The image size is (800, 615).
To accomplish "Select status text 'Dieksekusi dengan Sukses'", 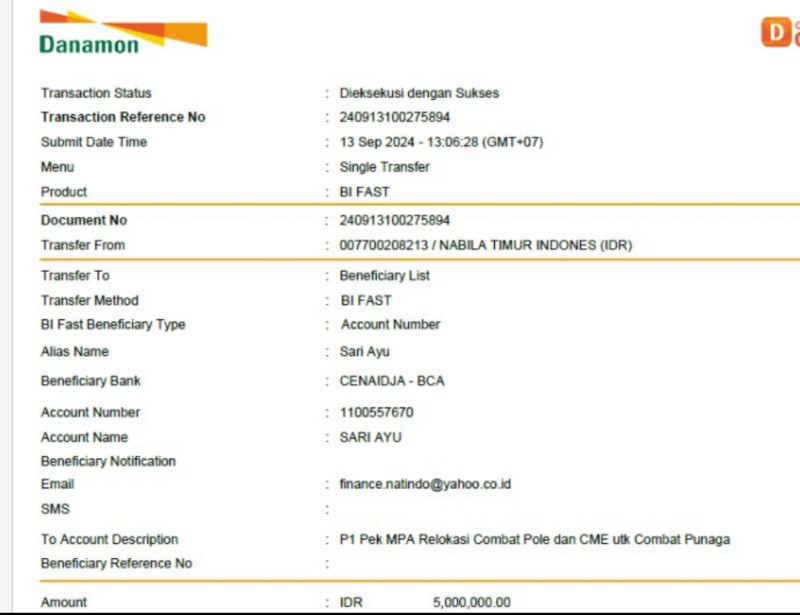I will 419,93.
